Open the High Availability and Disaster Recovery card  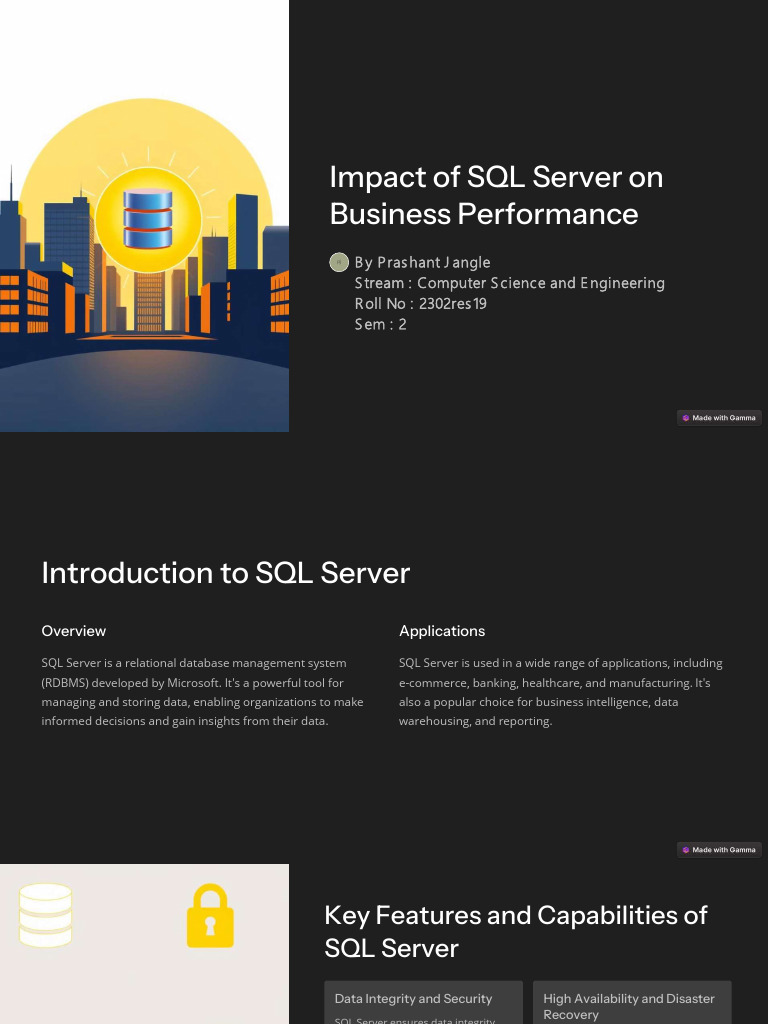[x=632, y=1005]
